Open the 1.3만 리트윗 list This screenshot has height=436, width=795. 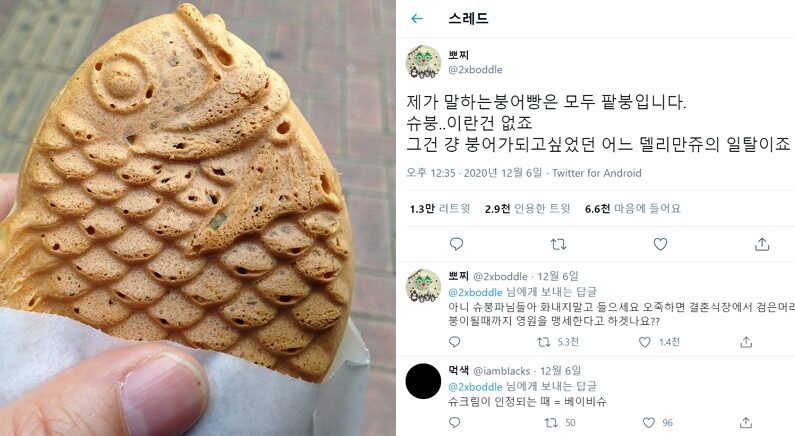440,208
